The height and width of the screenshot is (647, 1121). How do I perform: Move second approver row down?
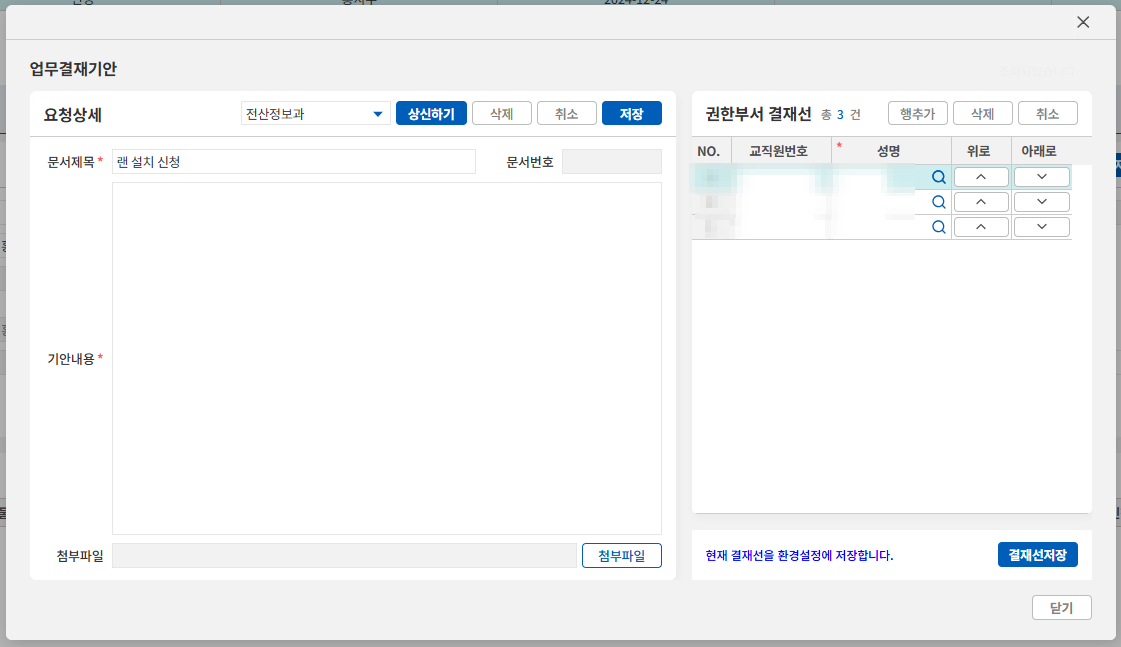click(x=1041, y=202)
